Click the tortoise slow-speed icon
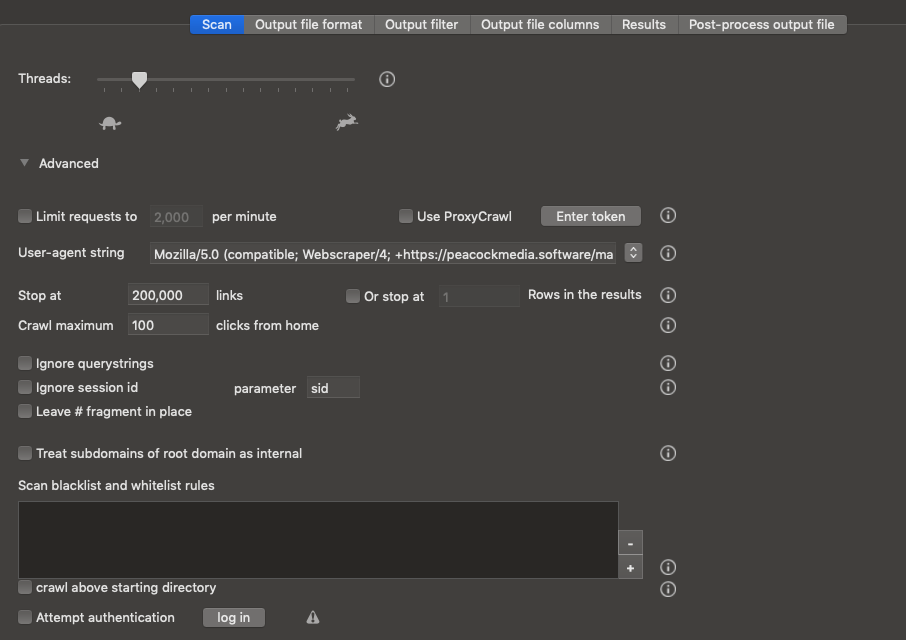Viewport: 906px width, 640px height. 110,123
